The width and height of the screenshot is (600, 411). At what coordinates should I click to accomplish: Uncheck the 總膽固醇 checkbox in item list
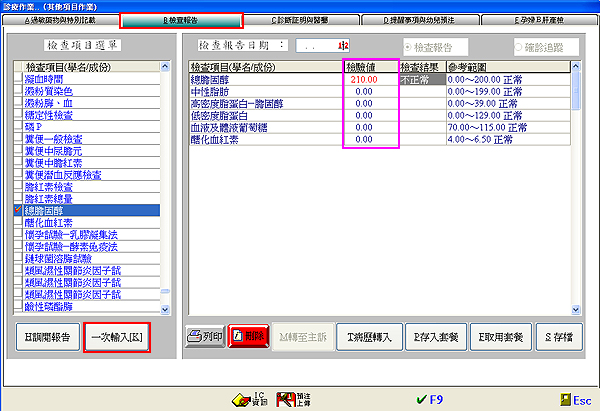click(17, 211)
